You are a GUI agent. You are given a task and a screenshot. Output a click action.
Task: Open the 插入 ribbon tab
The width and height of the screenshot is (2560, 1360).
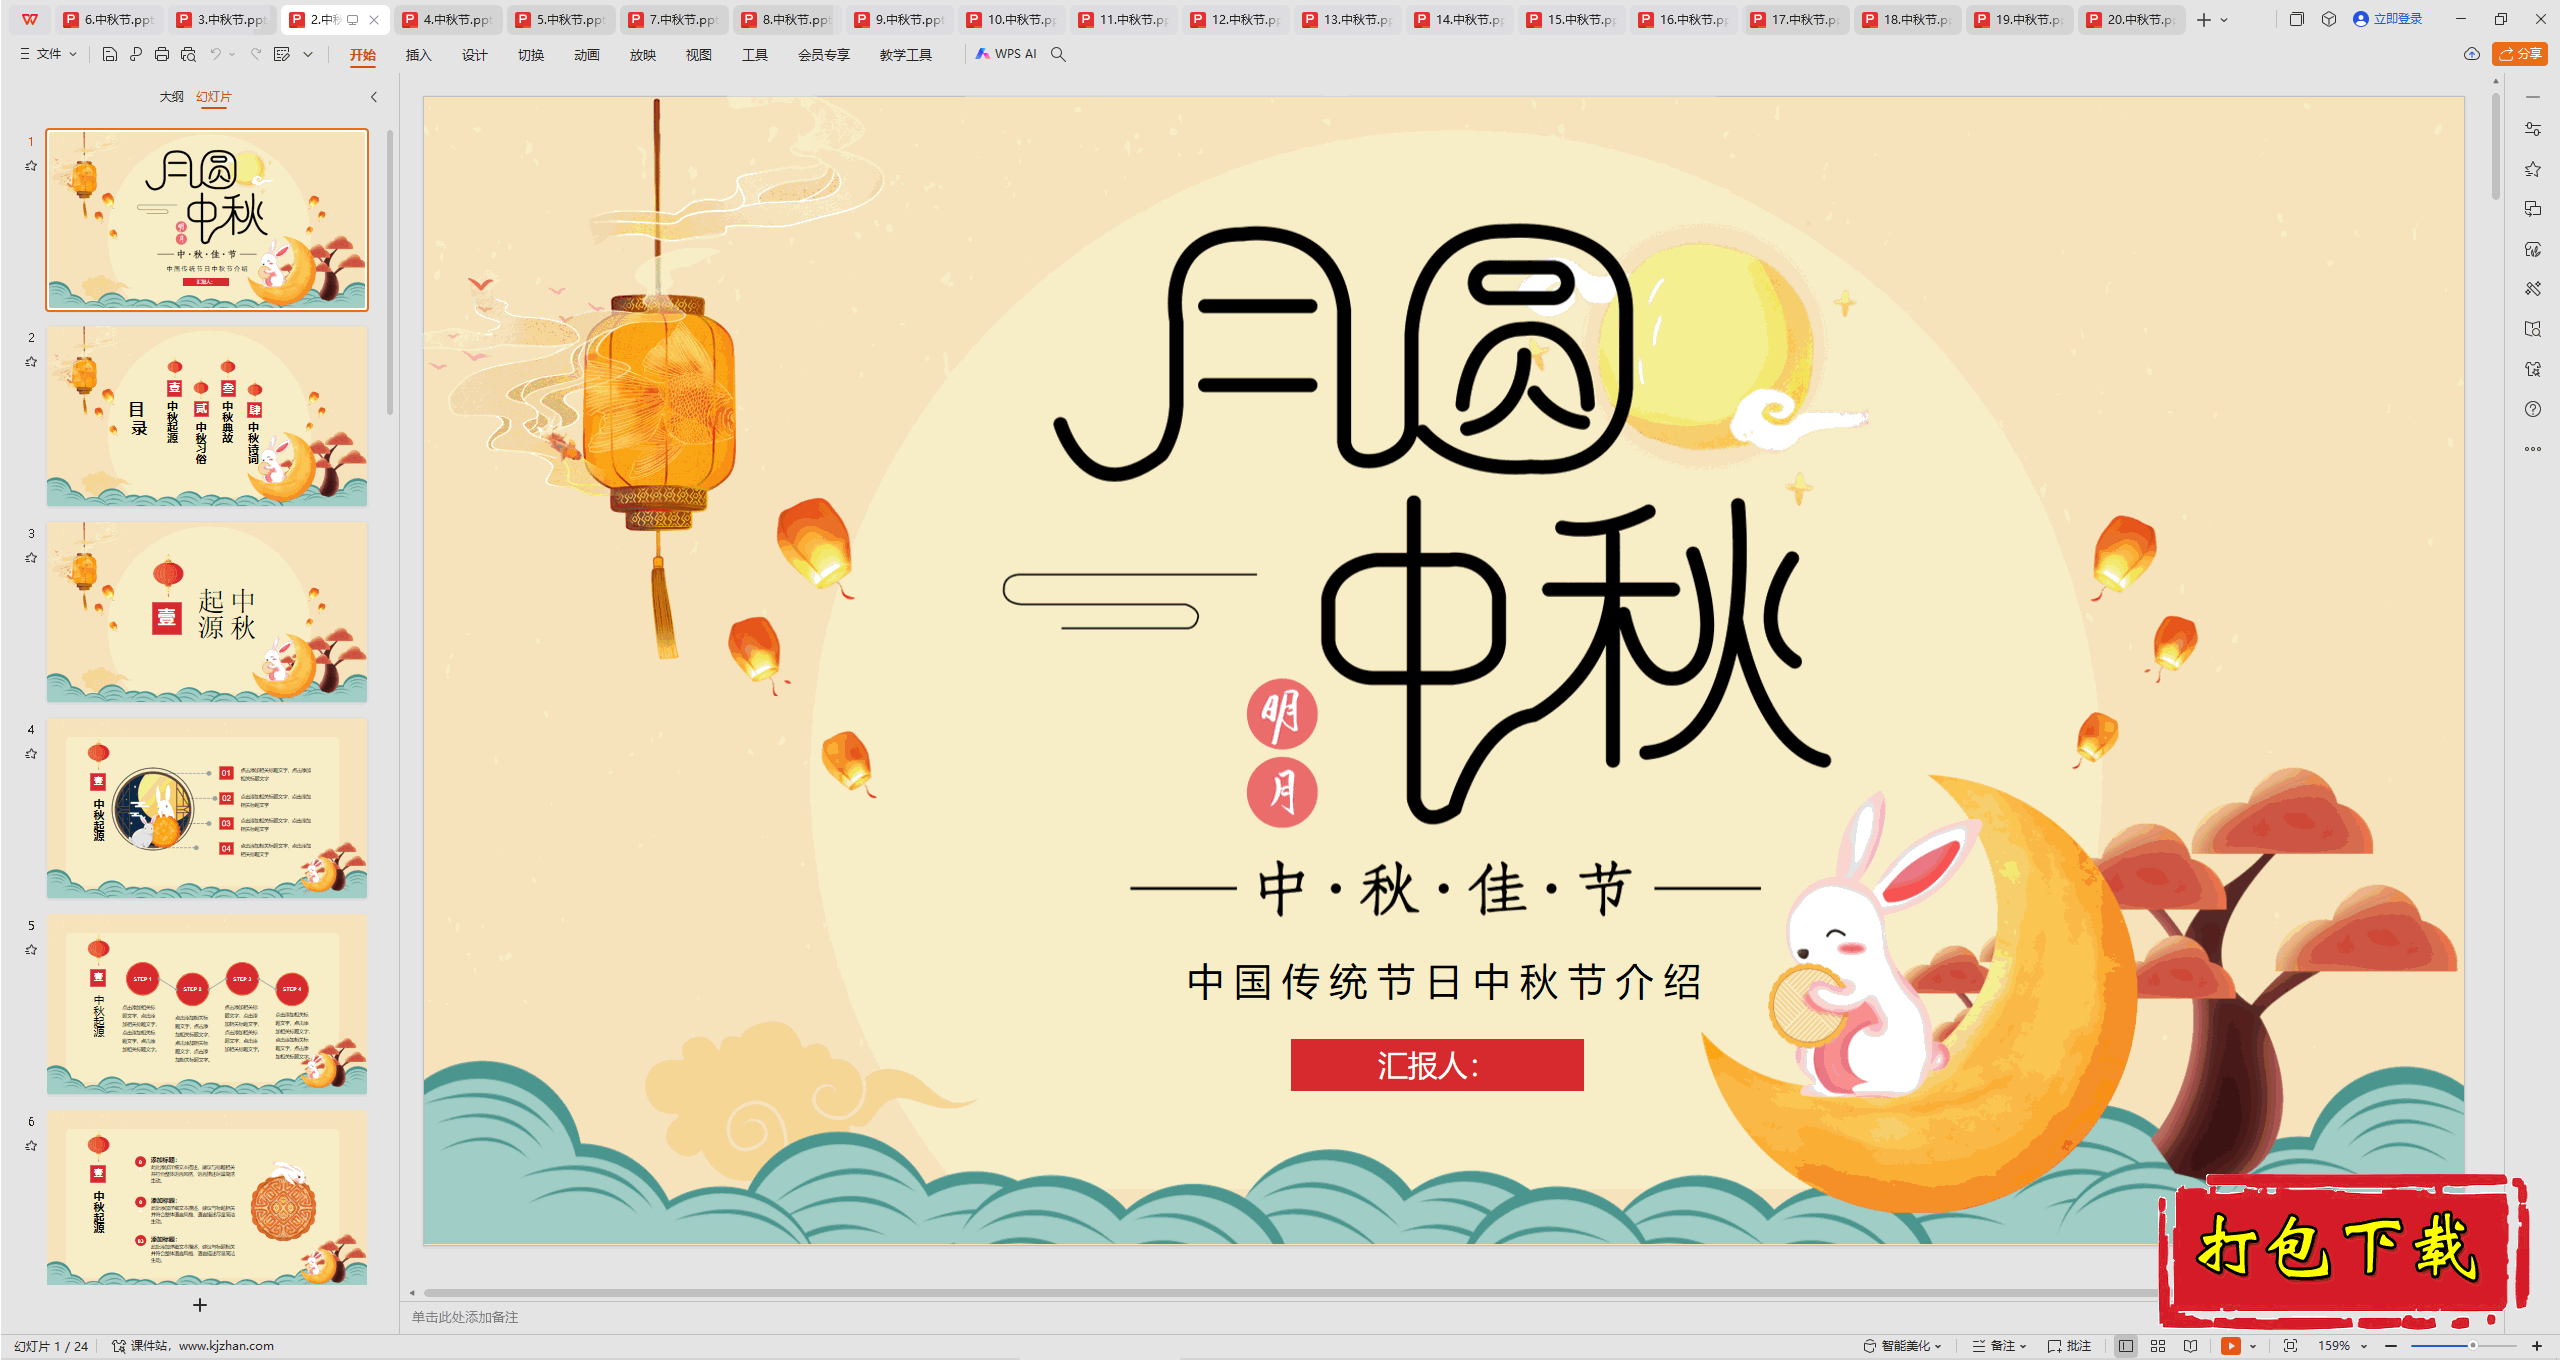tap(418, 55)
